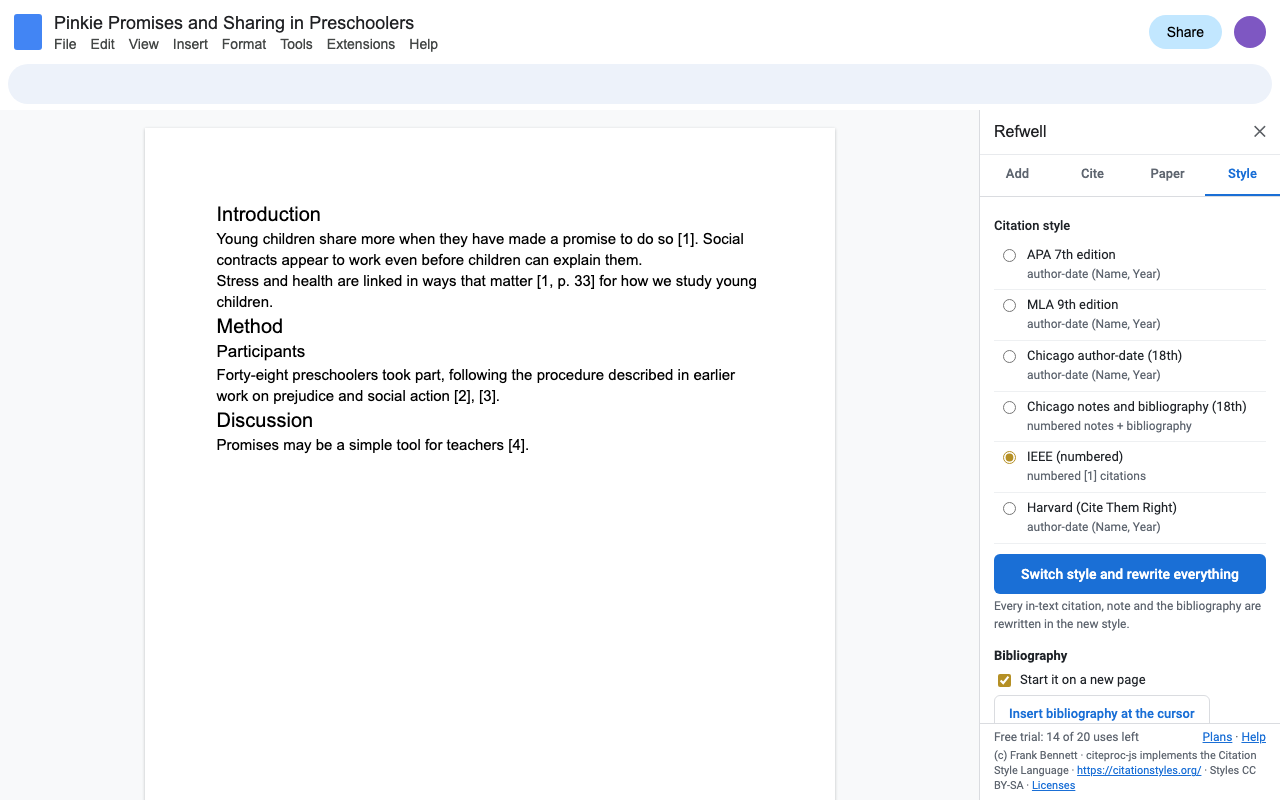Open the purple account avatar
The width and height of the screenshot is (1280, 800).
click(1250, 32)
